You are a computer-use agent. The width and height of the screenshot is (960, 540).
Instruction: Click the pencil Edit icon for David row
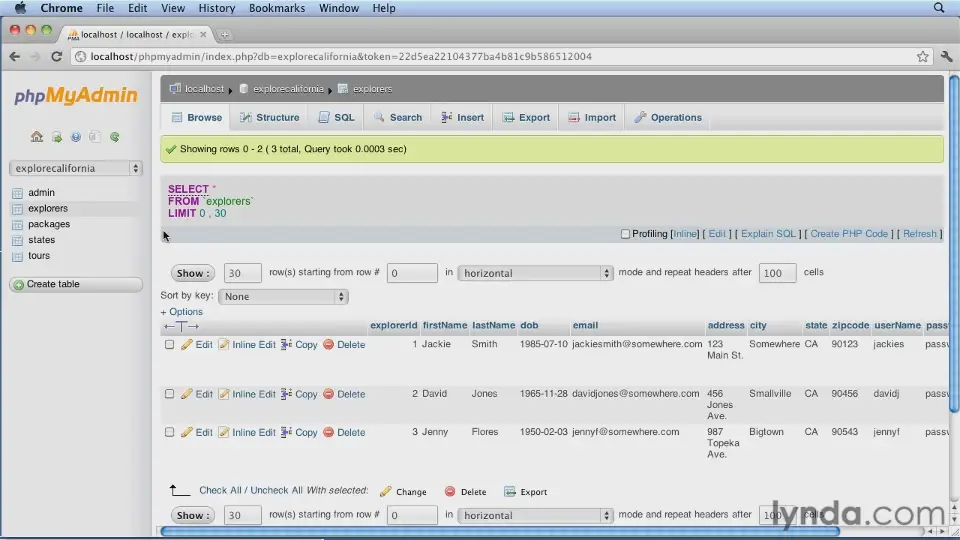187,394
